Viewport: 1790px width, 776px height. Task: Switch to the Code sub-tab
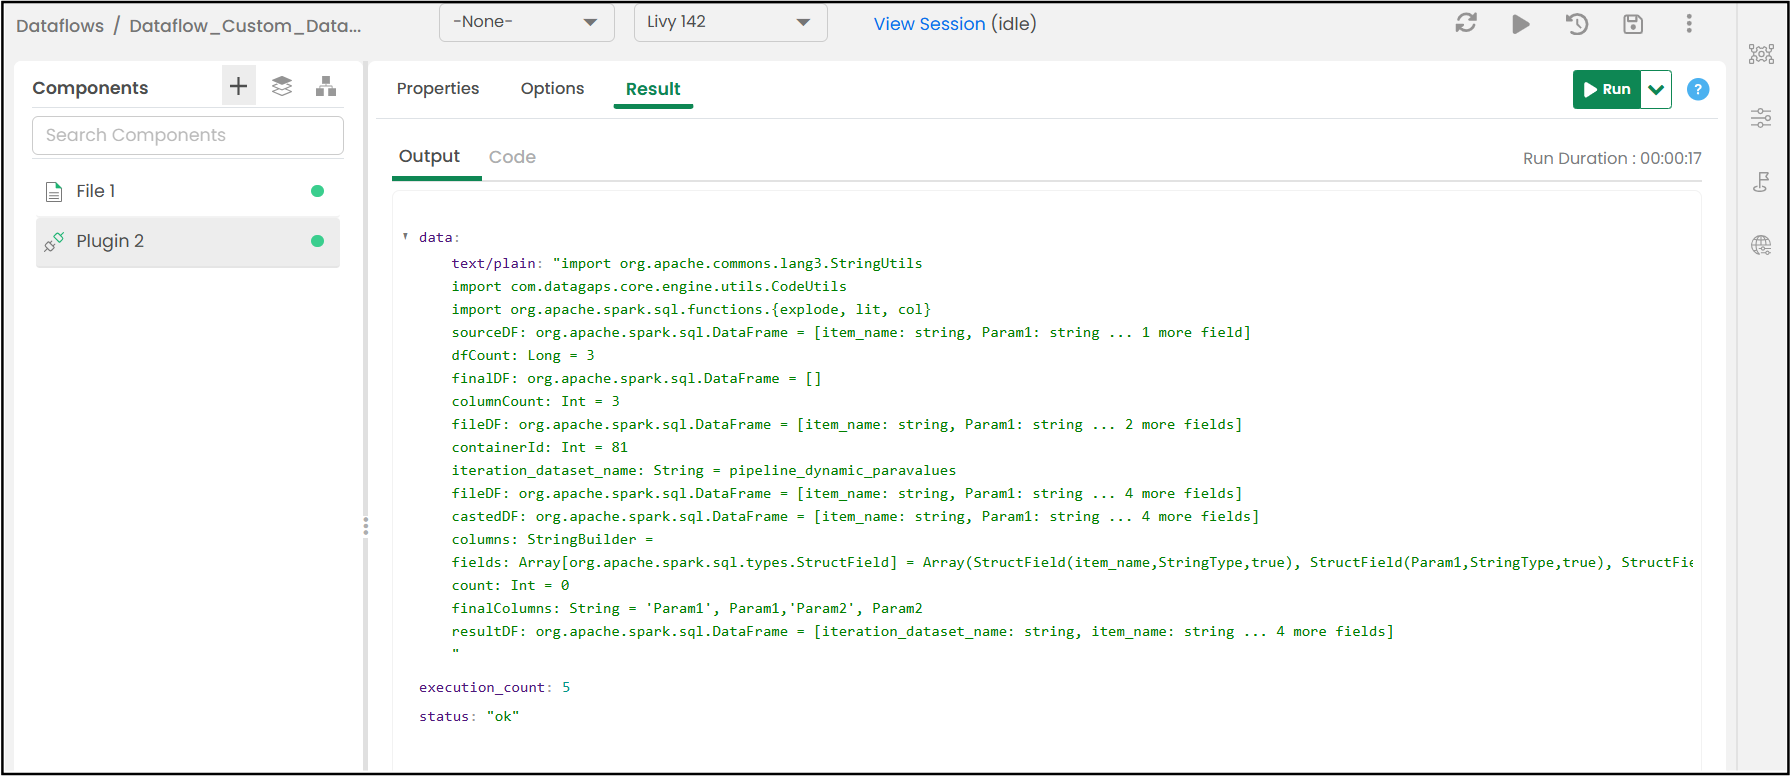tap(512, 157)
